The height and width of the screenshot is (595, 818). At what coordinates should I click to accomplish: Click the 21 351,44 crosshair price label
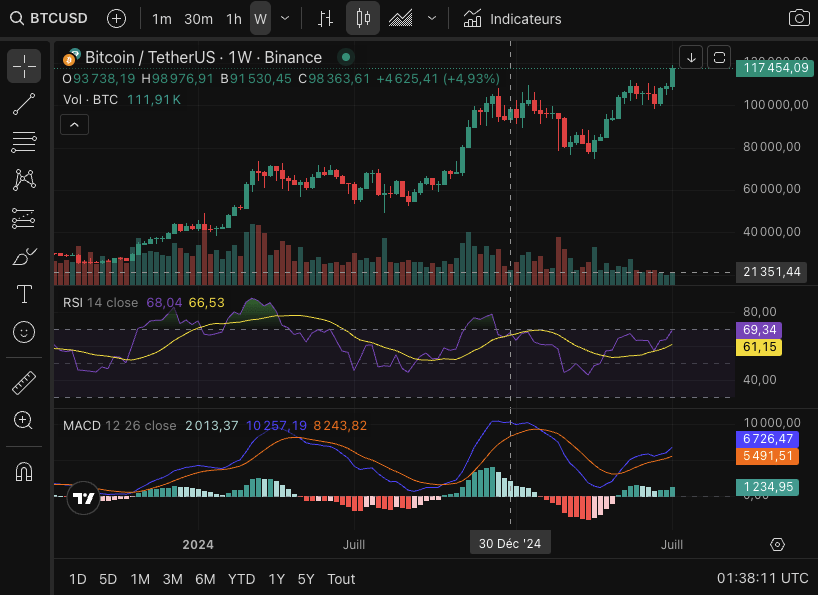point(771,272)
